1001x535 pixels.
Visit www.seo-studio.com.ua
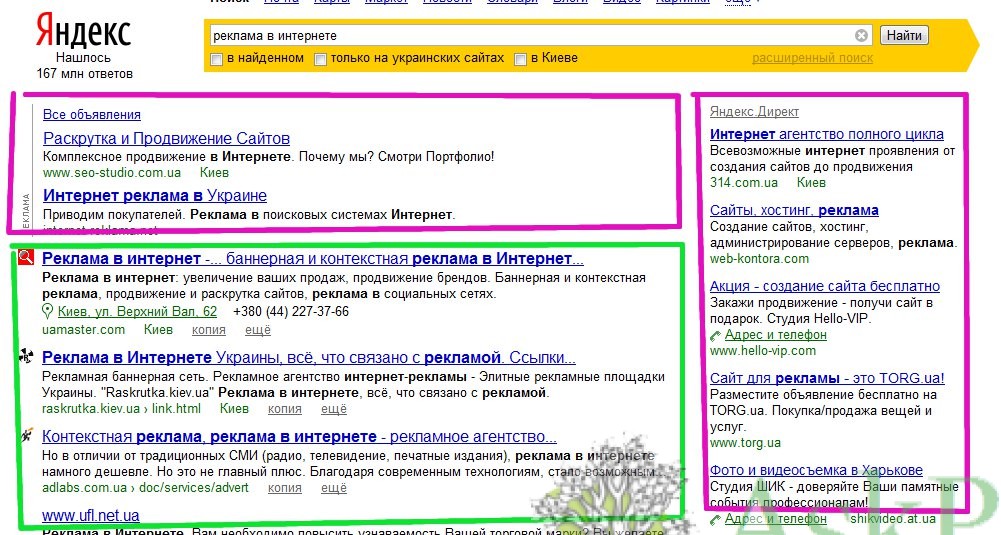[x=112, y=173]
